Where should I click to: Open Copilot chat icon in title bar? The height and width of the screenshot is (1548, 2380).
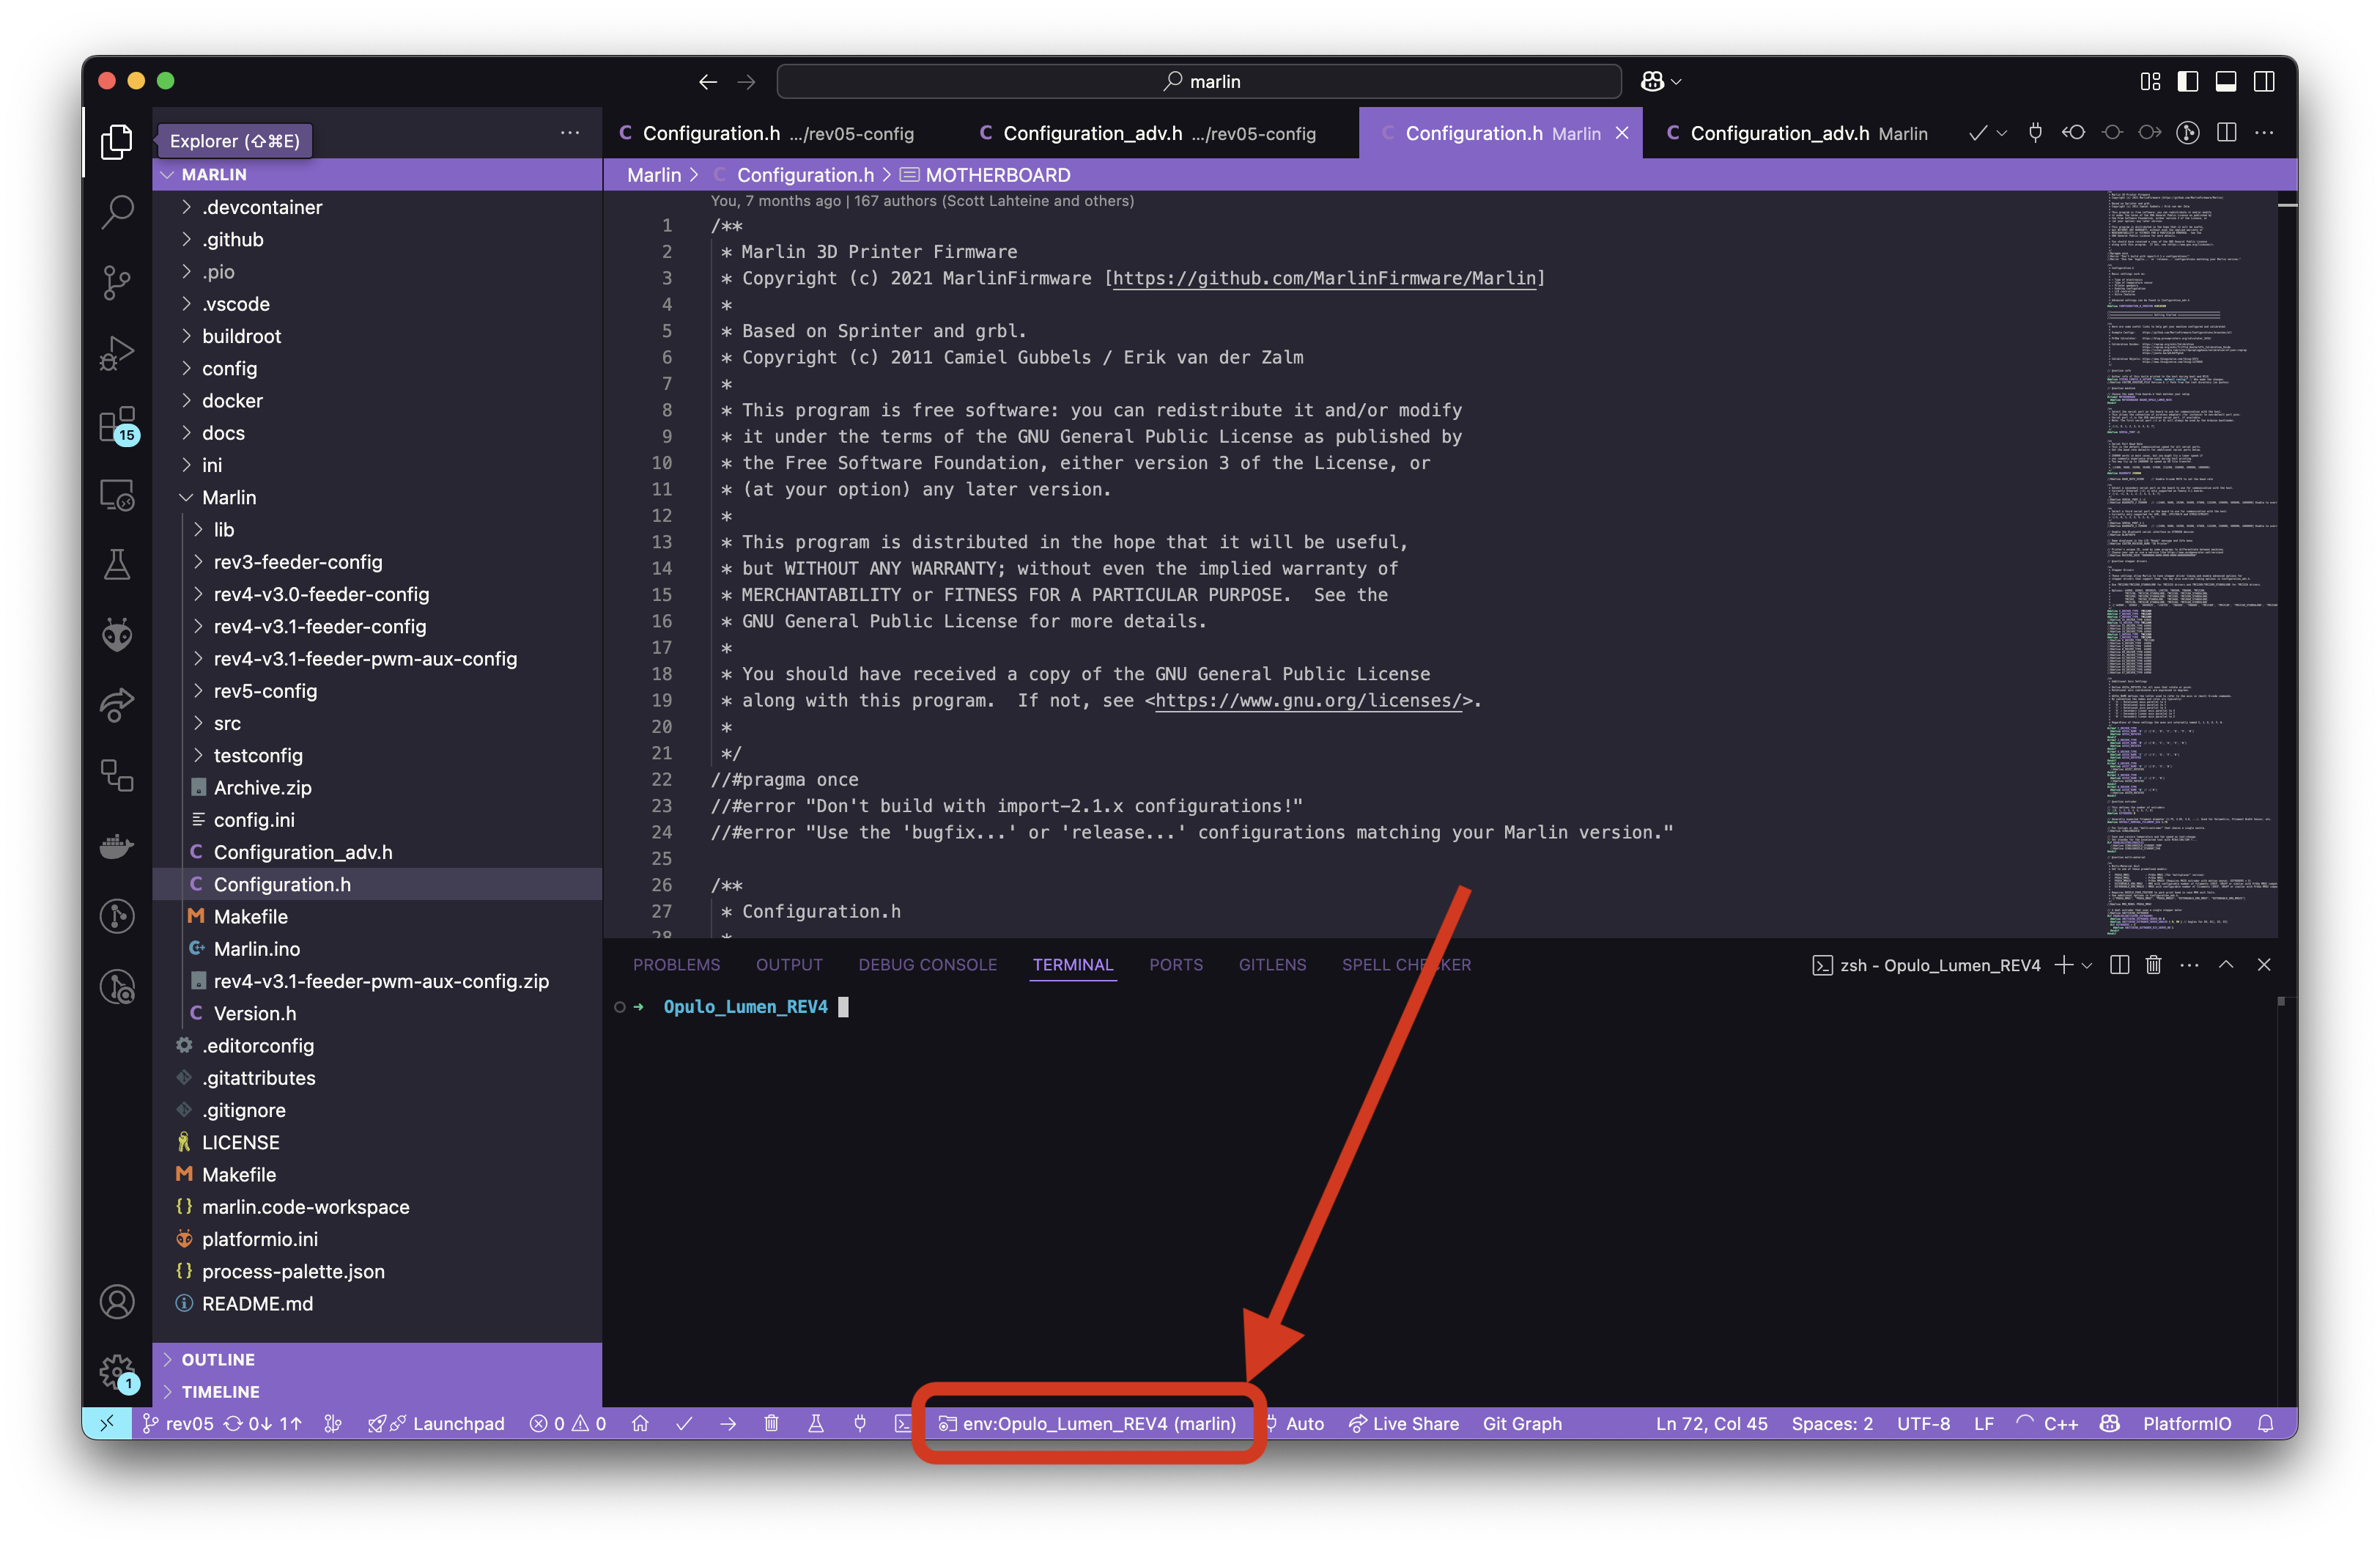(1652, 81)
